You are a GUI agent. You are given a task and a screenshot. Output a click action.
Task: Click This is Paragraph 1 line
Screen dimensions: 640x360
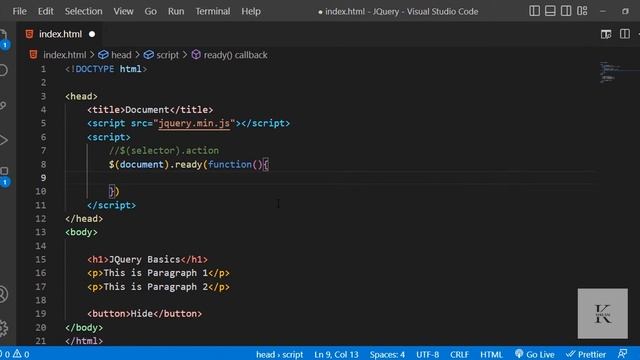(x=158, y=273)
